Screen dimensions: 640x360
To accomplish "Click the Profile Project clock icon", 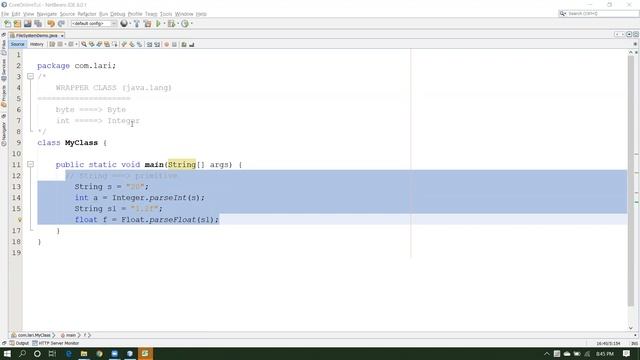I will [x=185, y=24].
